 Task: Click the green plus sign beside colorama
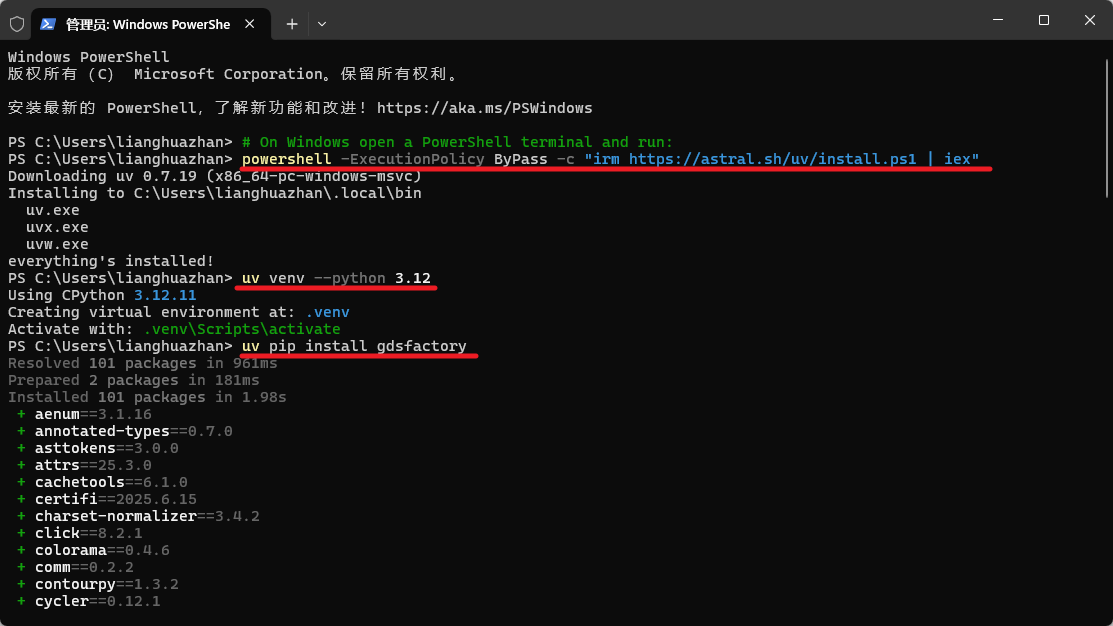(x=20, y=550)
